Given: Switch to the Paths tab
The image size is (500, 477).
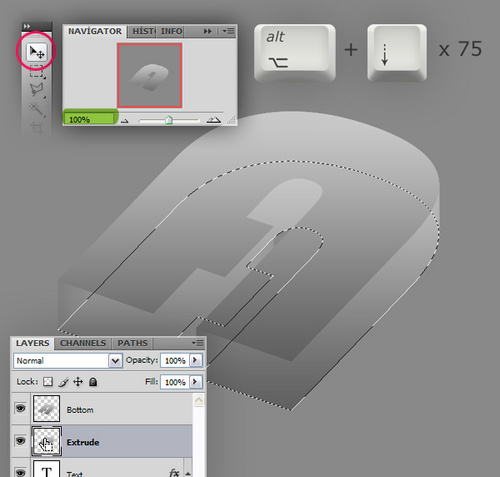Looking at the screenshot, I should [132, 343].
